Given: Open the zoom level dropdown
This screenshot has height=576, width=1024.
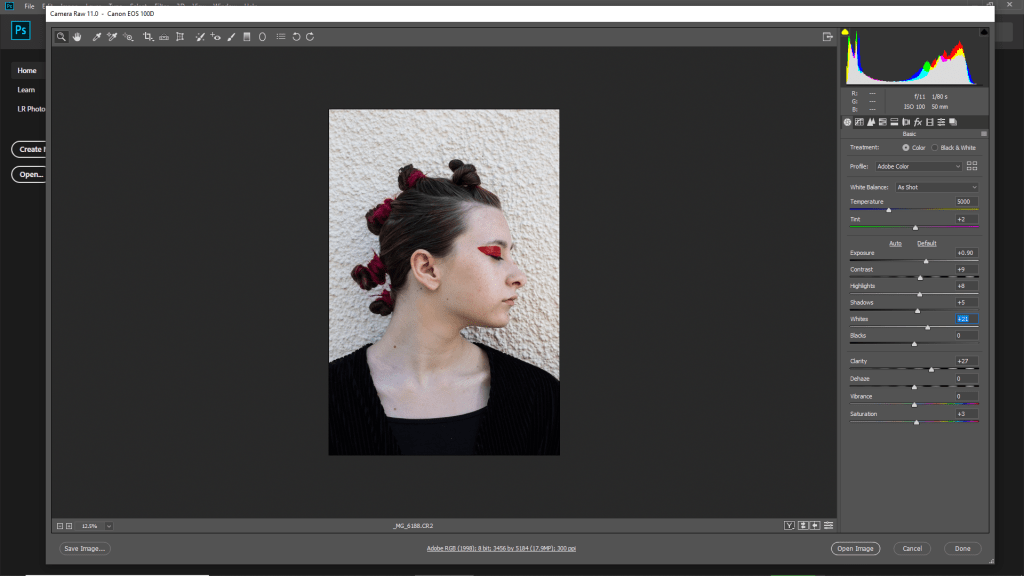Looking at the screenshot, I should [108, 525].
